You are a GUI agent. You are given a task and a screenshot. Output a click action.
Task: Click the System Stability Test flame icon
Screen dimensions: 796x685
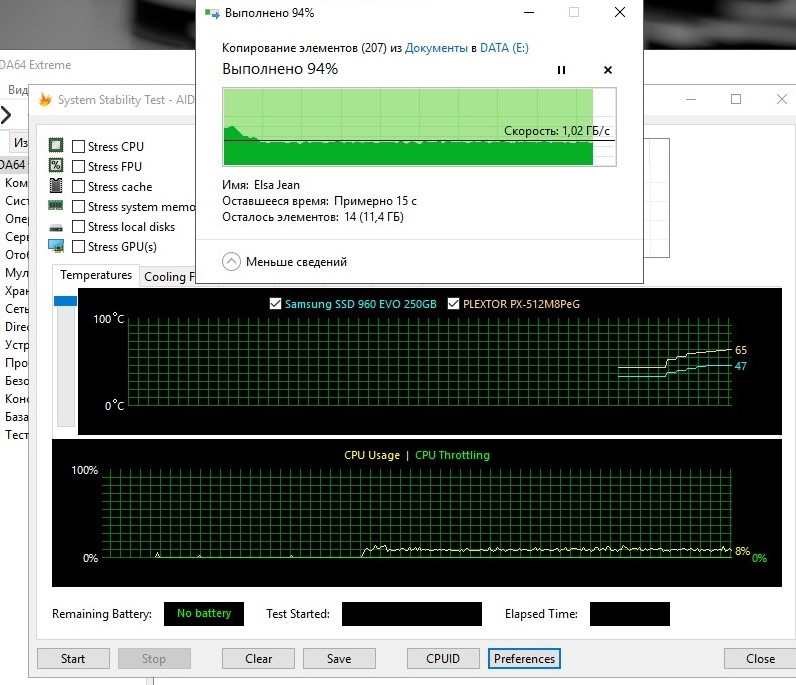(46, 100)
